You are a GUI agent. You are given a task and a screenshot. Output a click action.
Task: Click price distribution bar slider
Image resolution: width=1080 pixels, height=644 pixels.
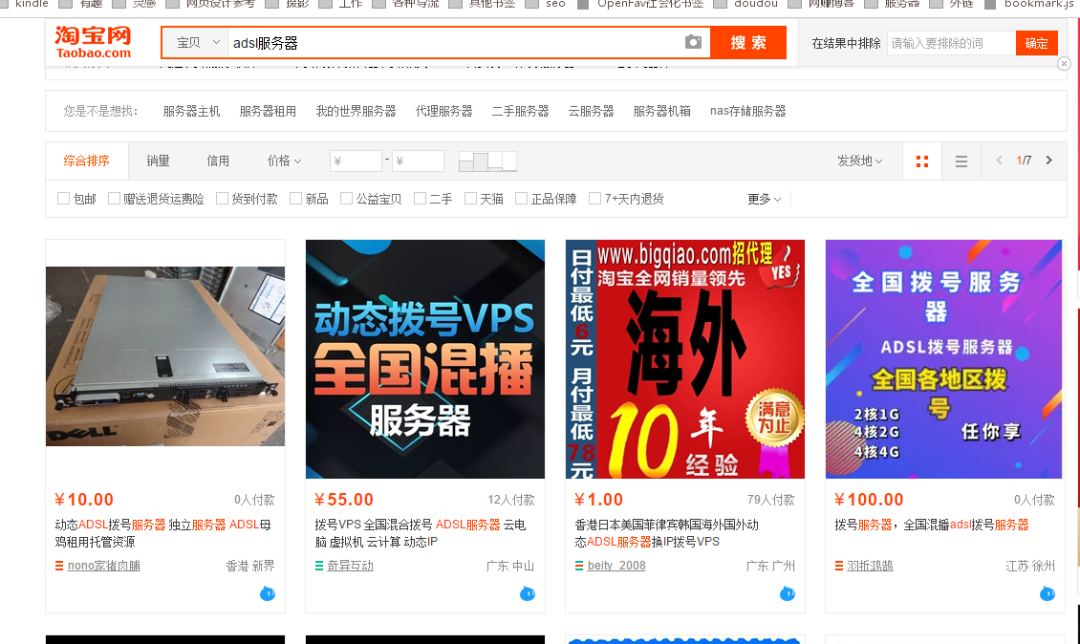click(488, 161)
